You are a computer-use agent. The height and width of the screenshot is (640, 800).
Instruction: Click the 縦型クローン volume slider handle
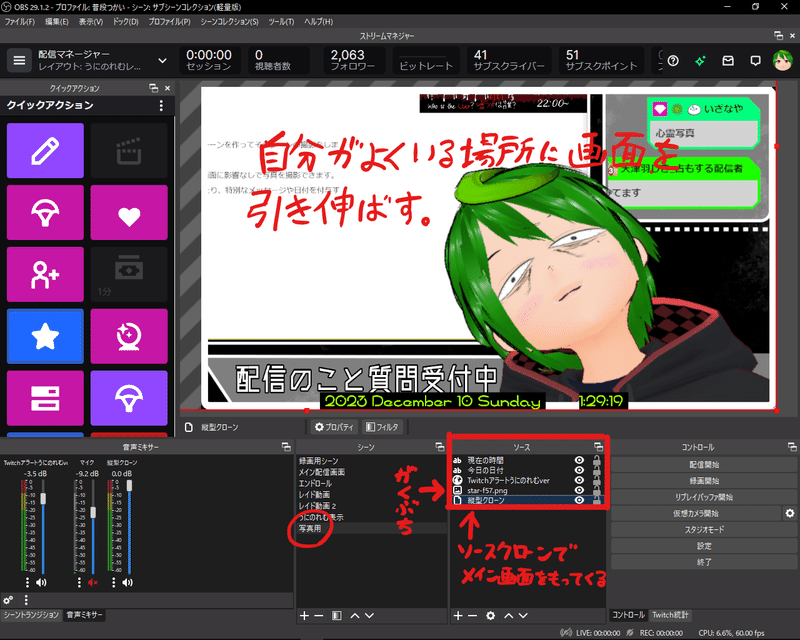tap(129, 486)
